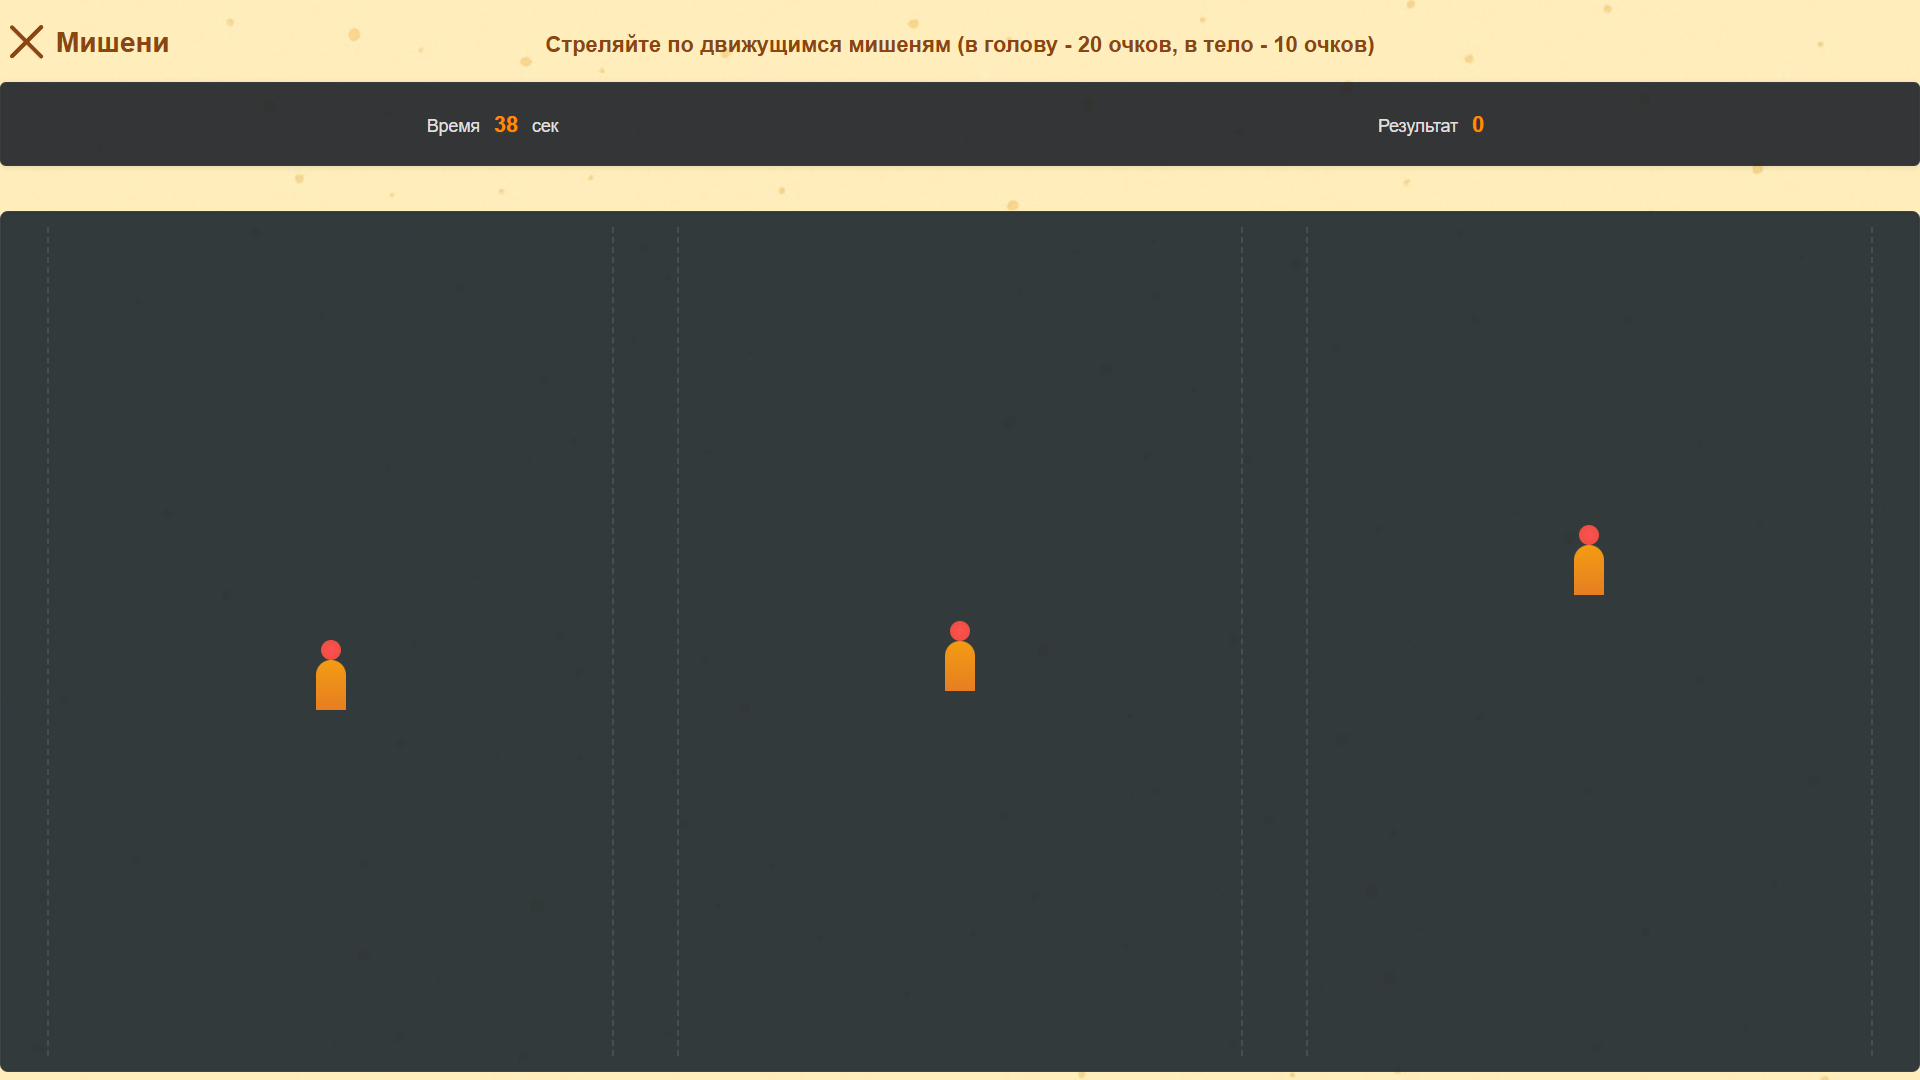Viewport: 1920px width, 1080px height.
Task: Click the timer value showing 38
Action: [507, 124]
